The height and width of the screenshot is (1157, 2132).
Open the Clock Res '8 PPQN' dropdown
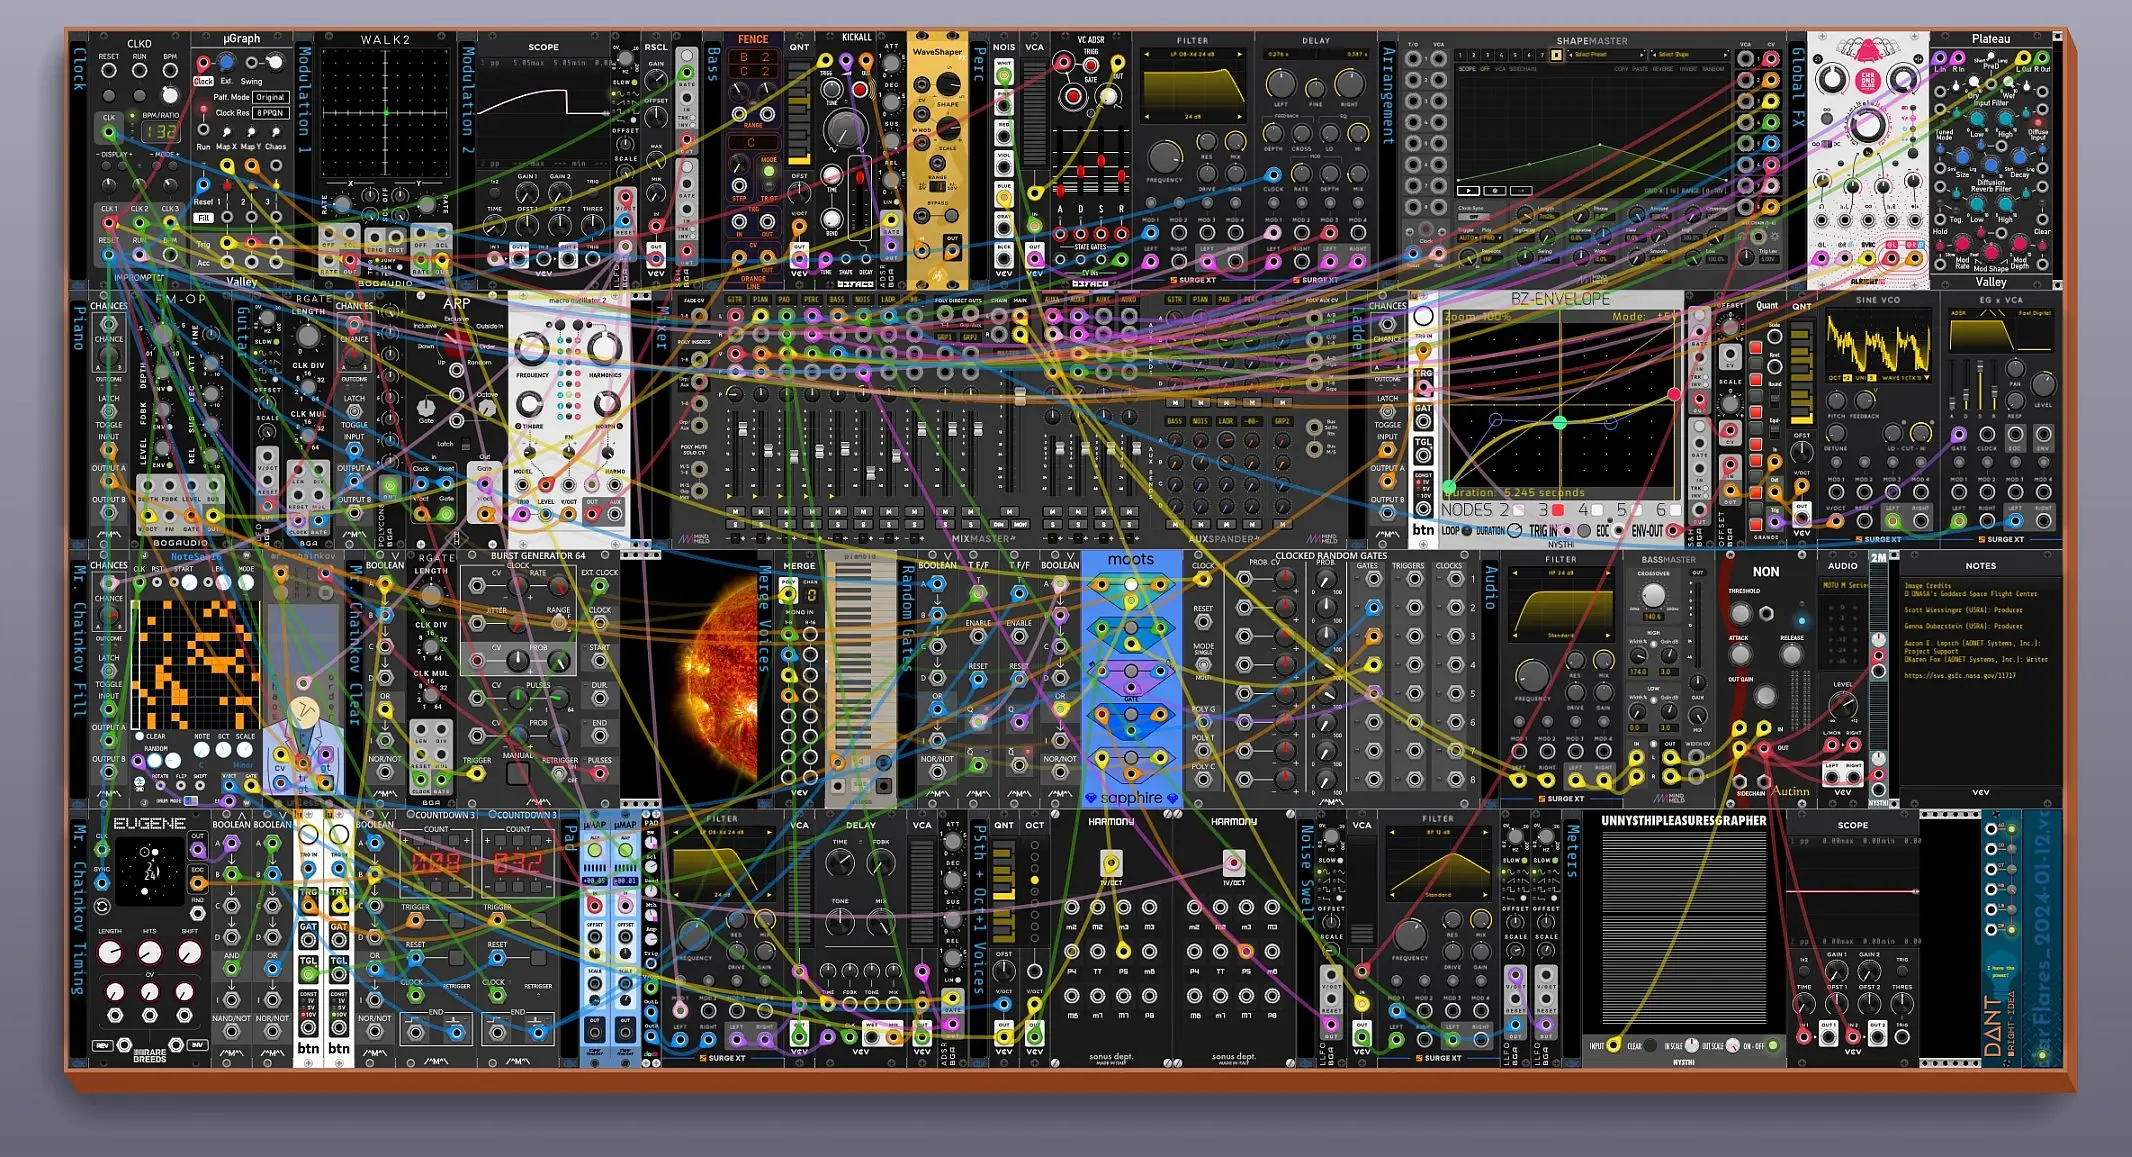(270, 113)
